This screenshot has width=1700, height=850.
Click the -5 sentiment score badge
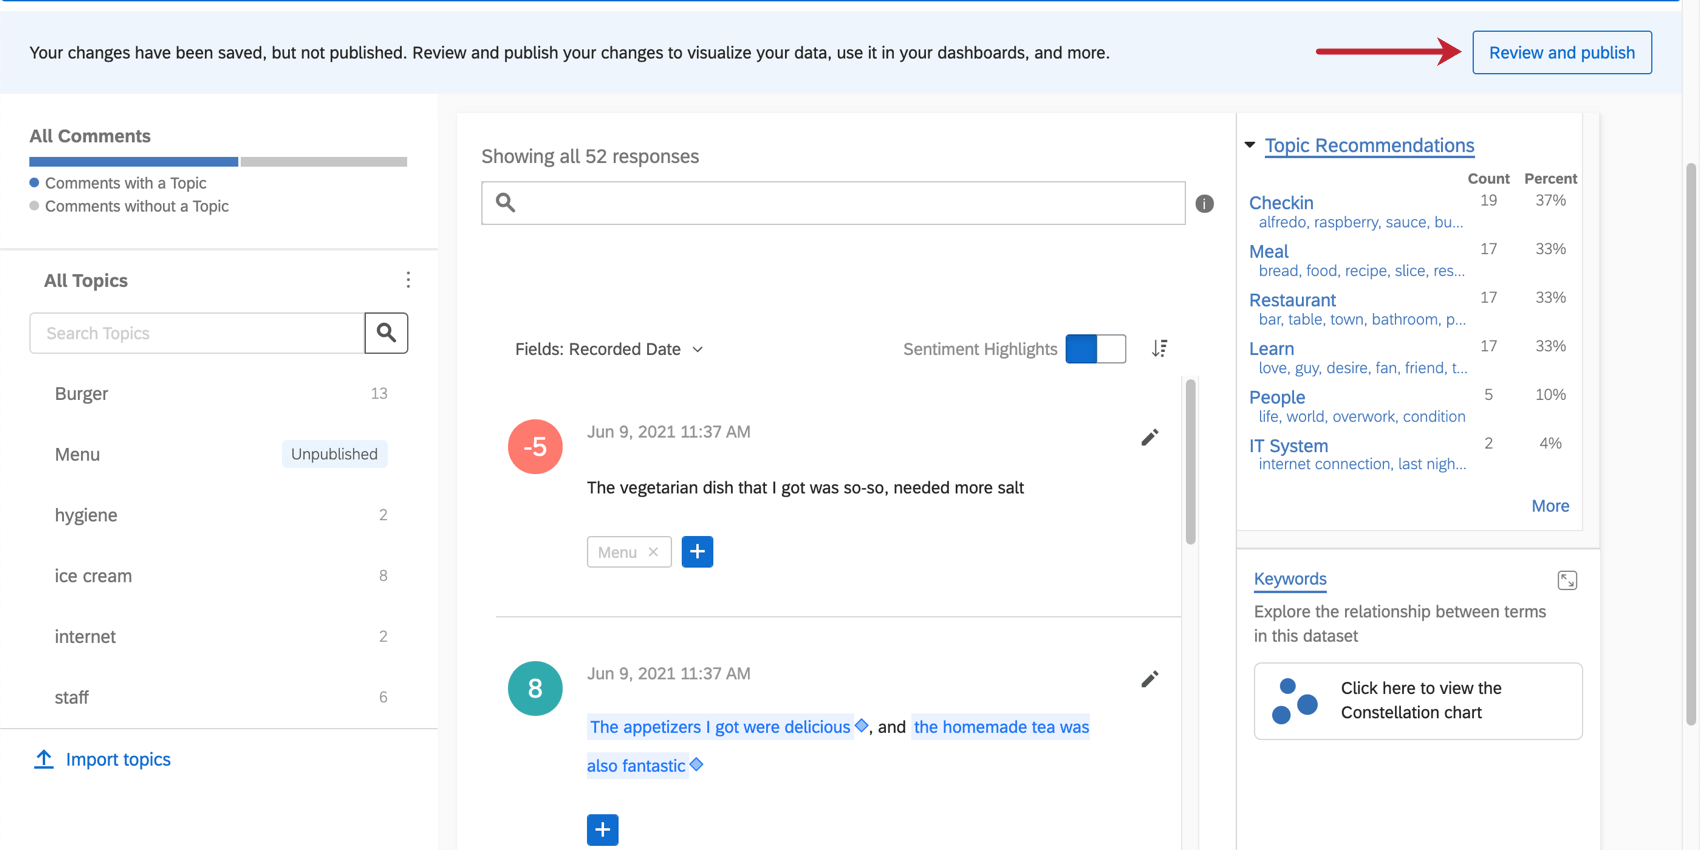click(535, 446)
